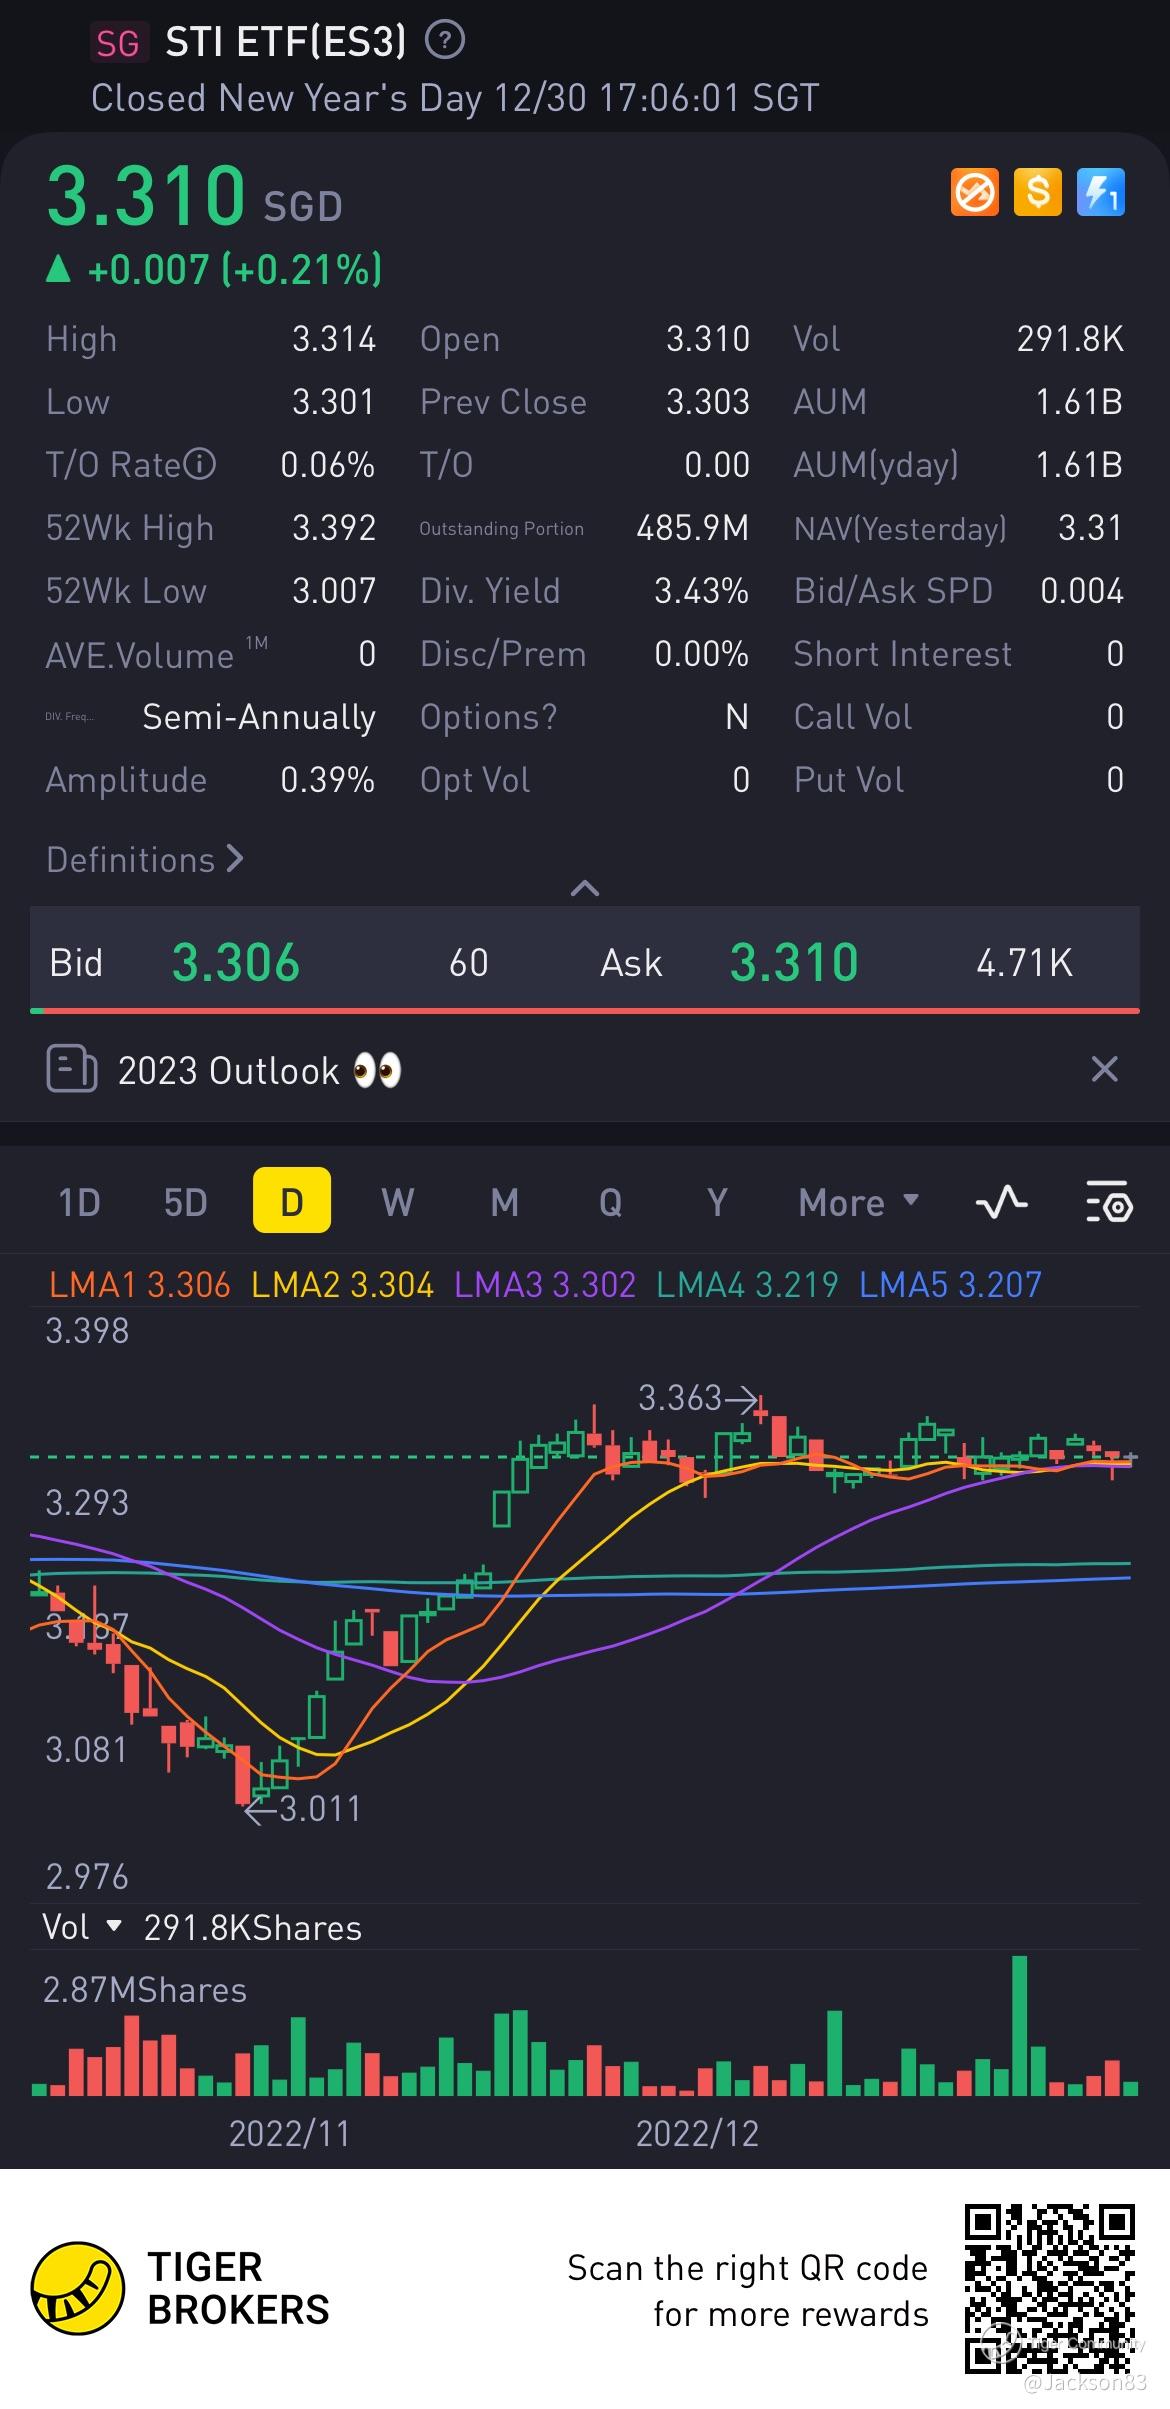Screen dimensions: 1170x2409
Task: Open the More timeframes dropdown
Action: pyautogui.click(x=858, y=1202)
